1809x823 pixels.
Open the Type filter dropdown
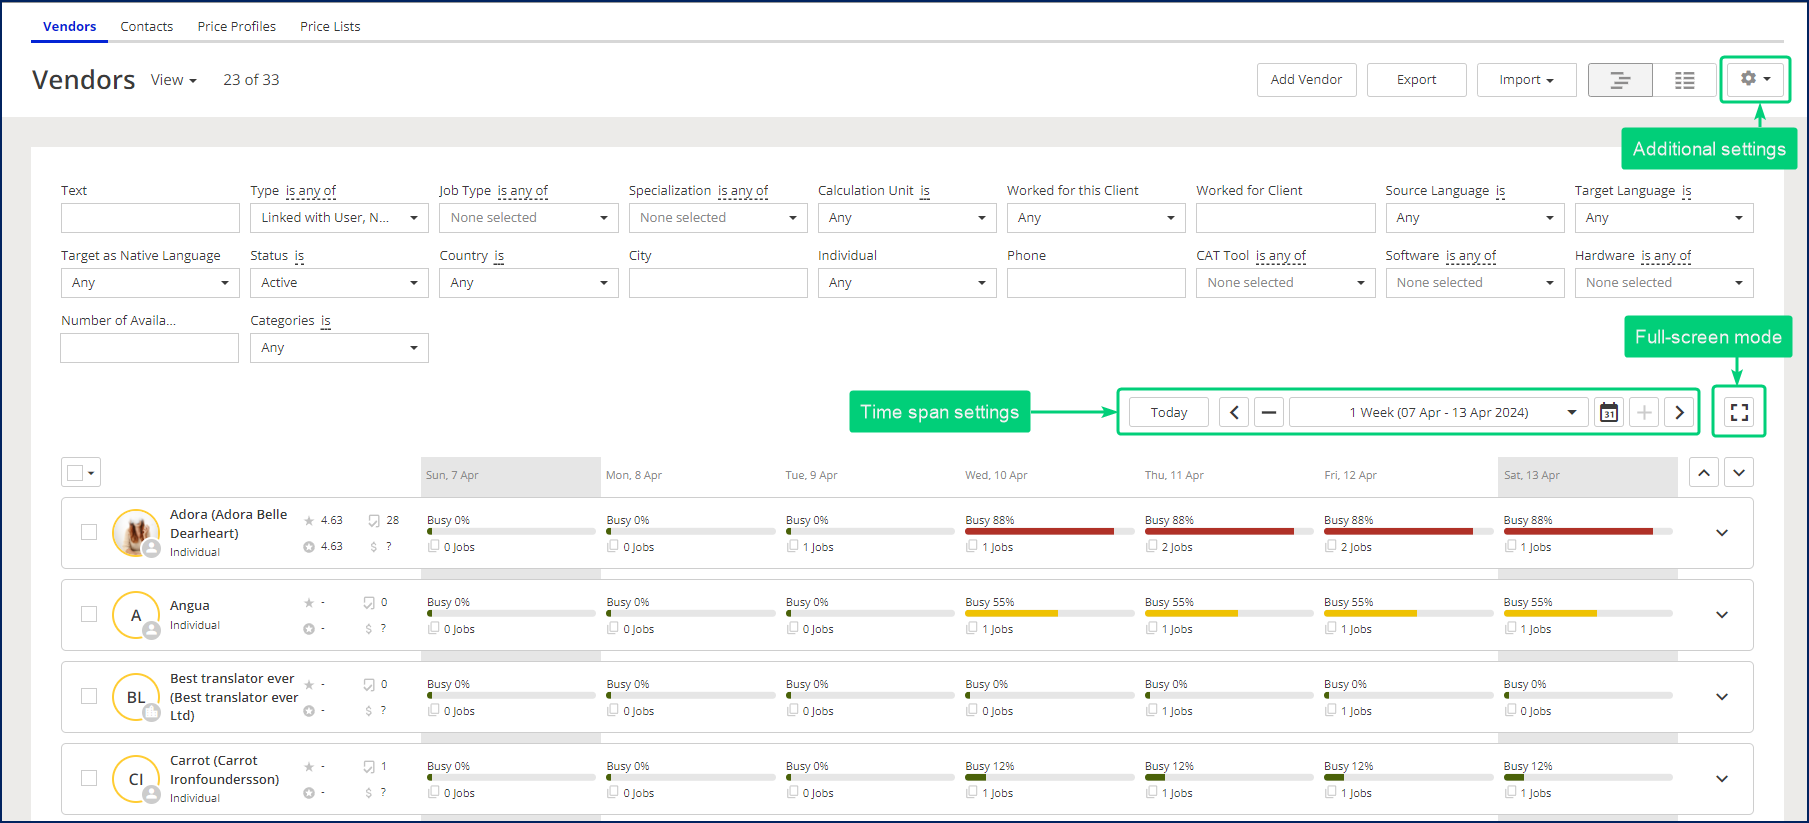click(x=339, y=218)
